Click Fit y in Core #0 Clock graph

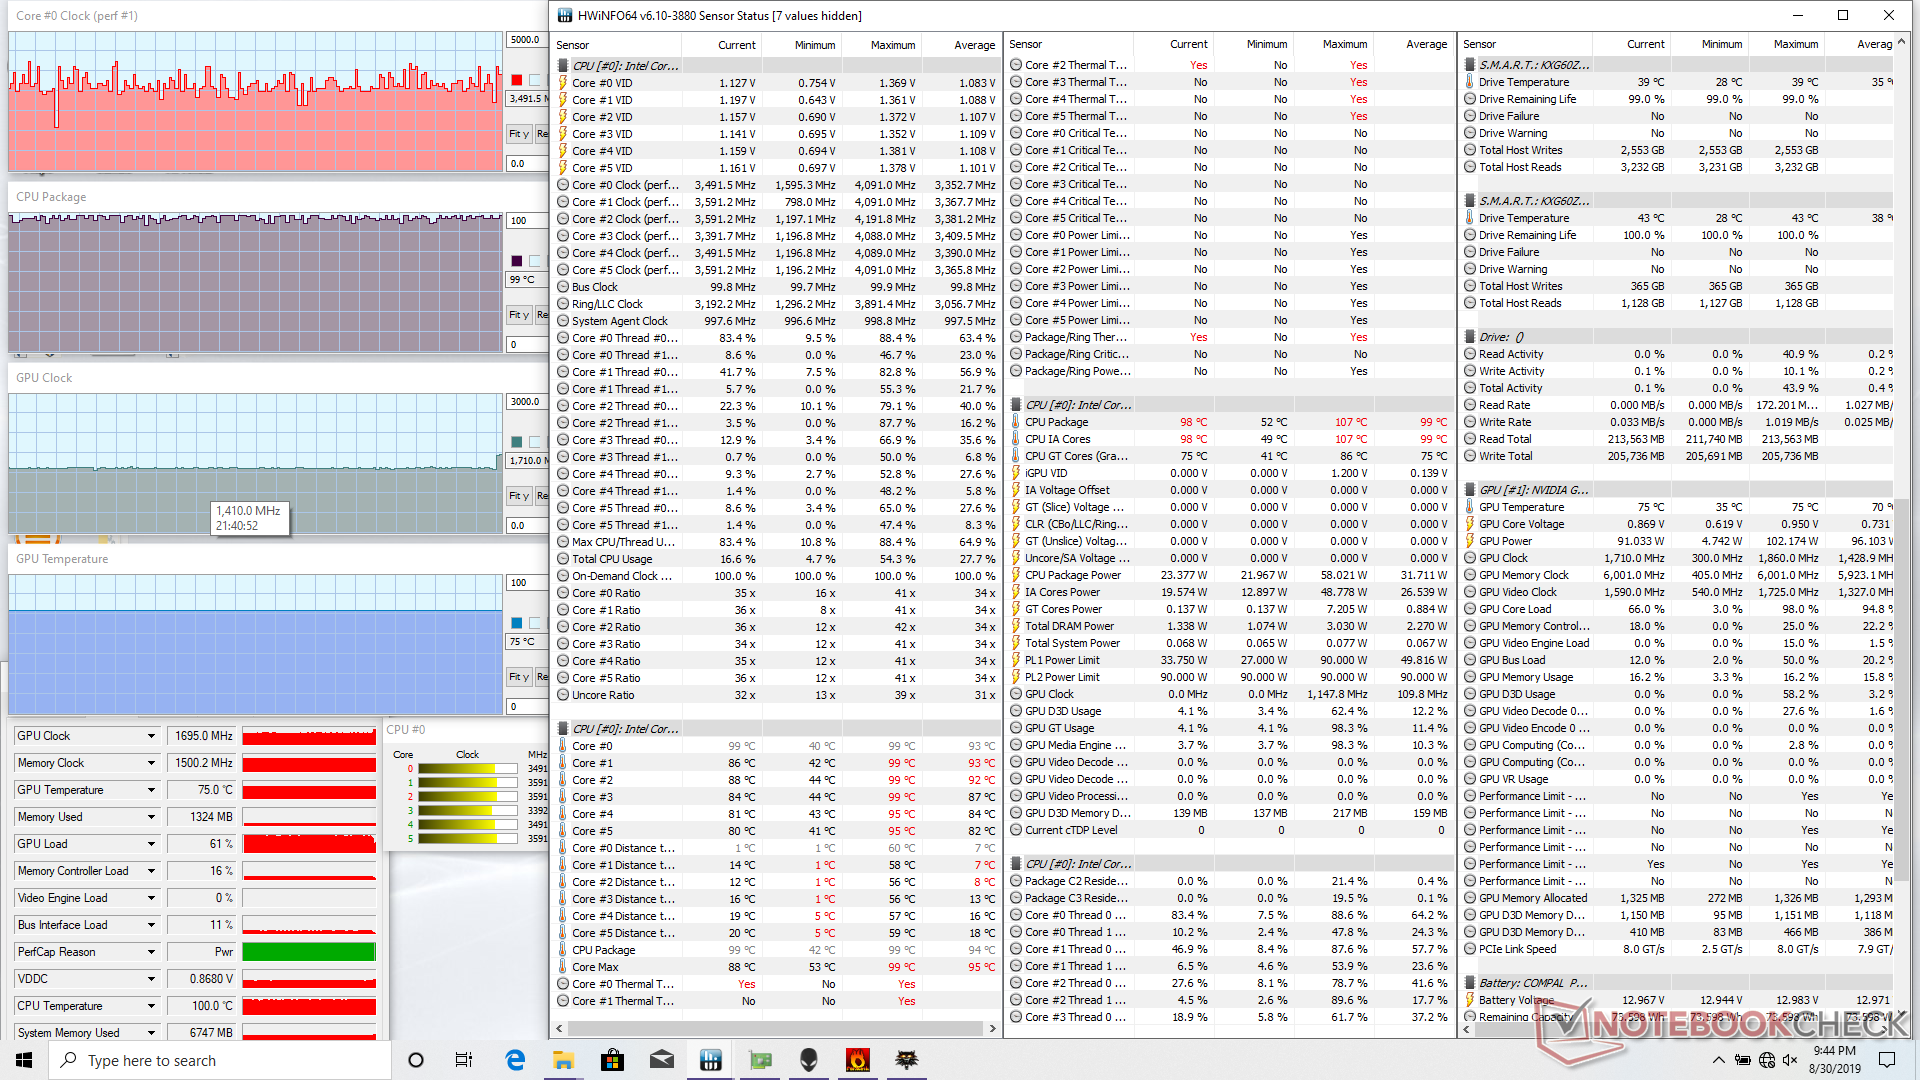point(519,134)
